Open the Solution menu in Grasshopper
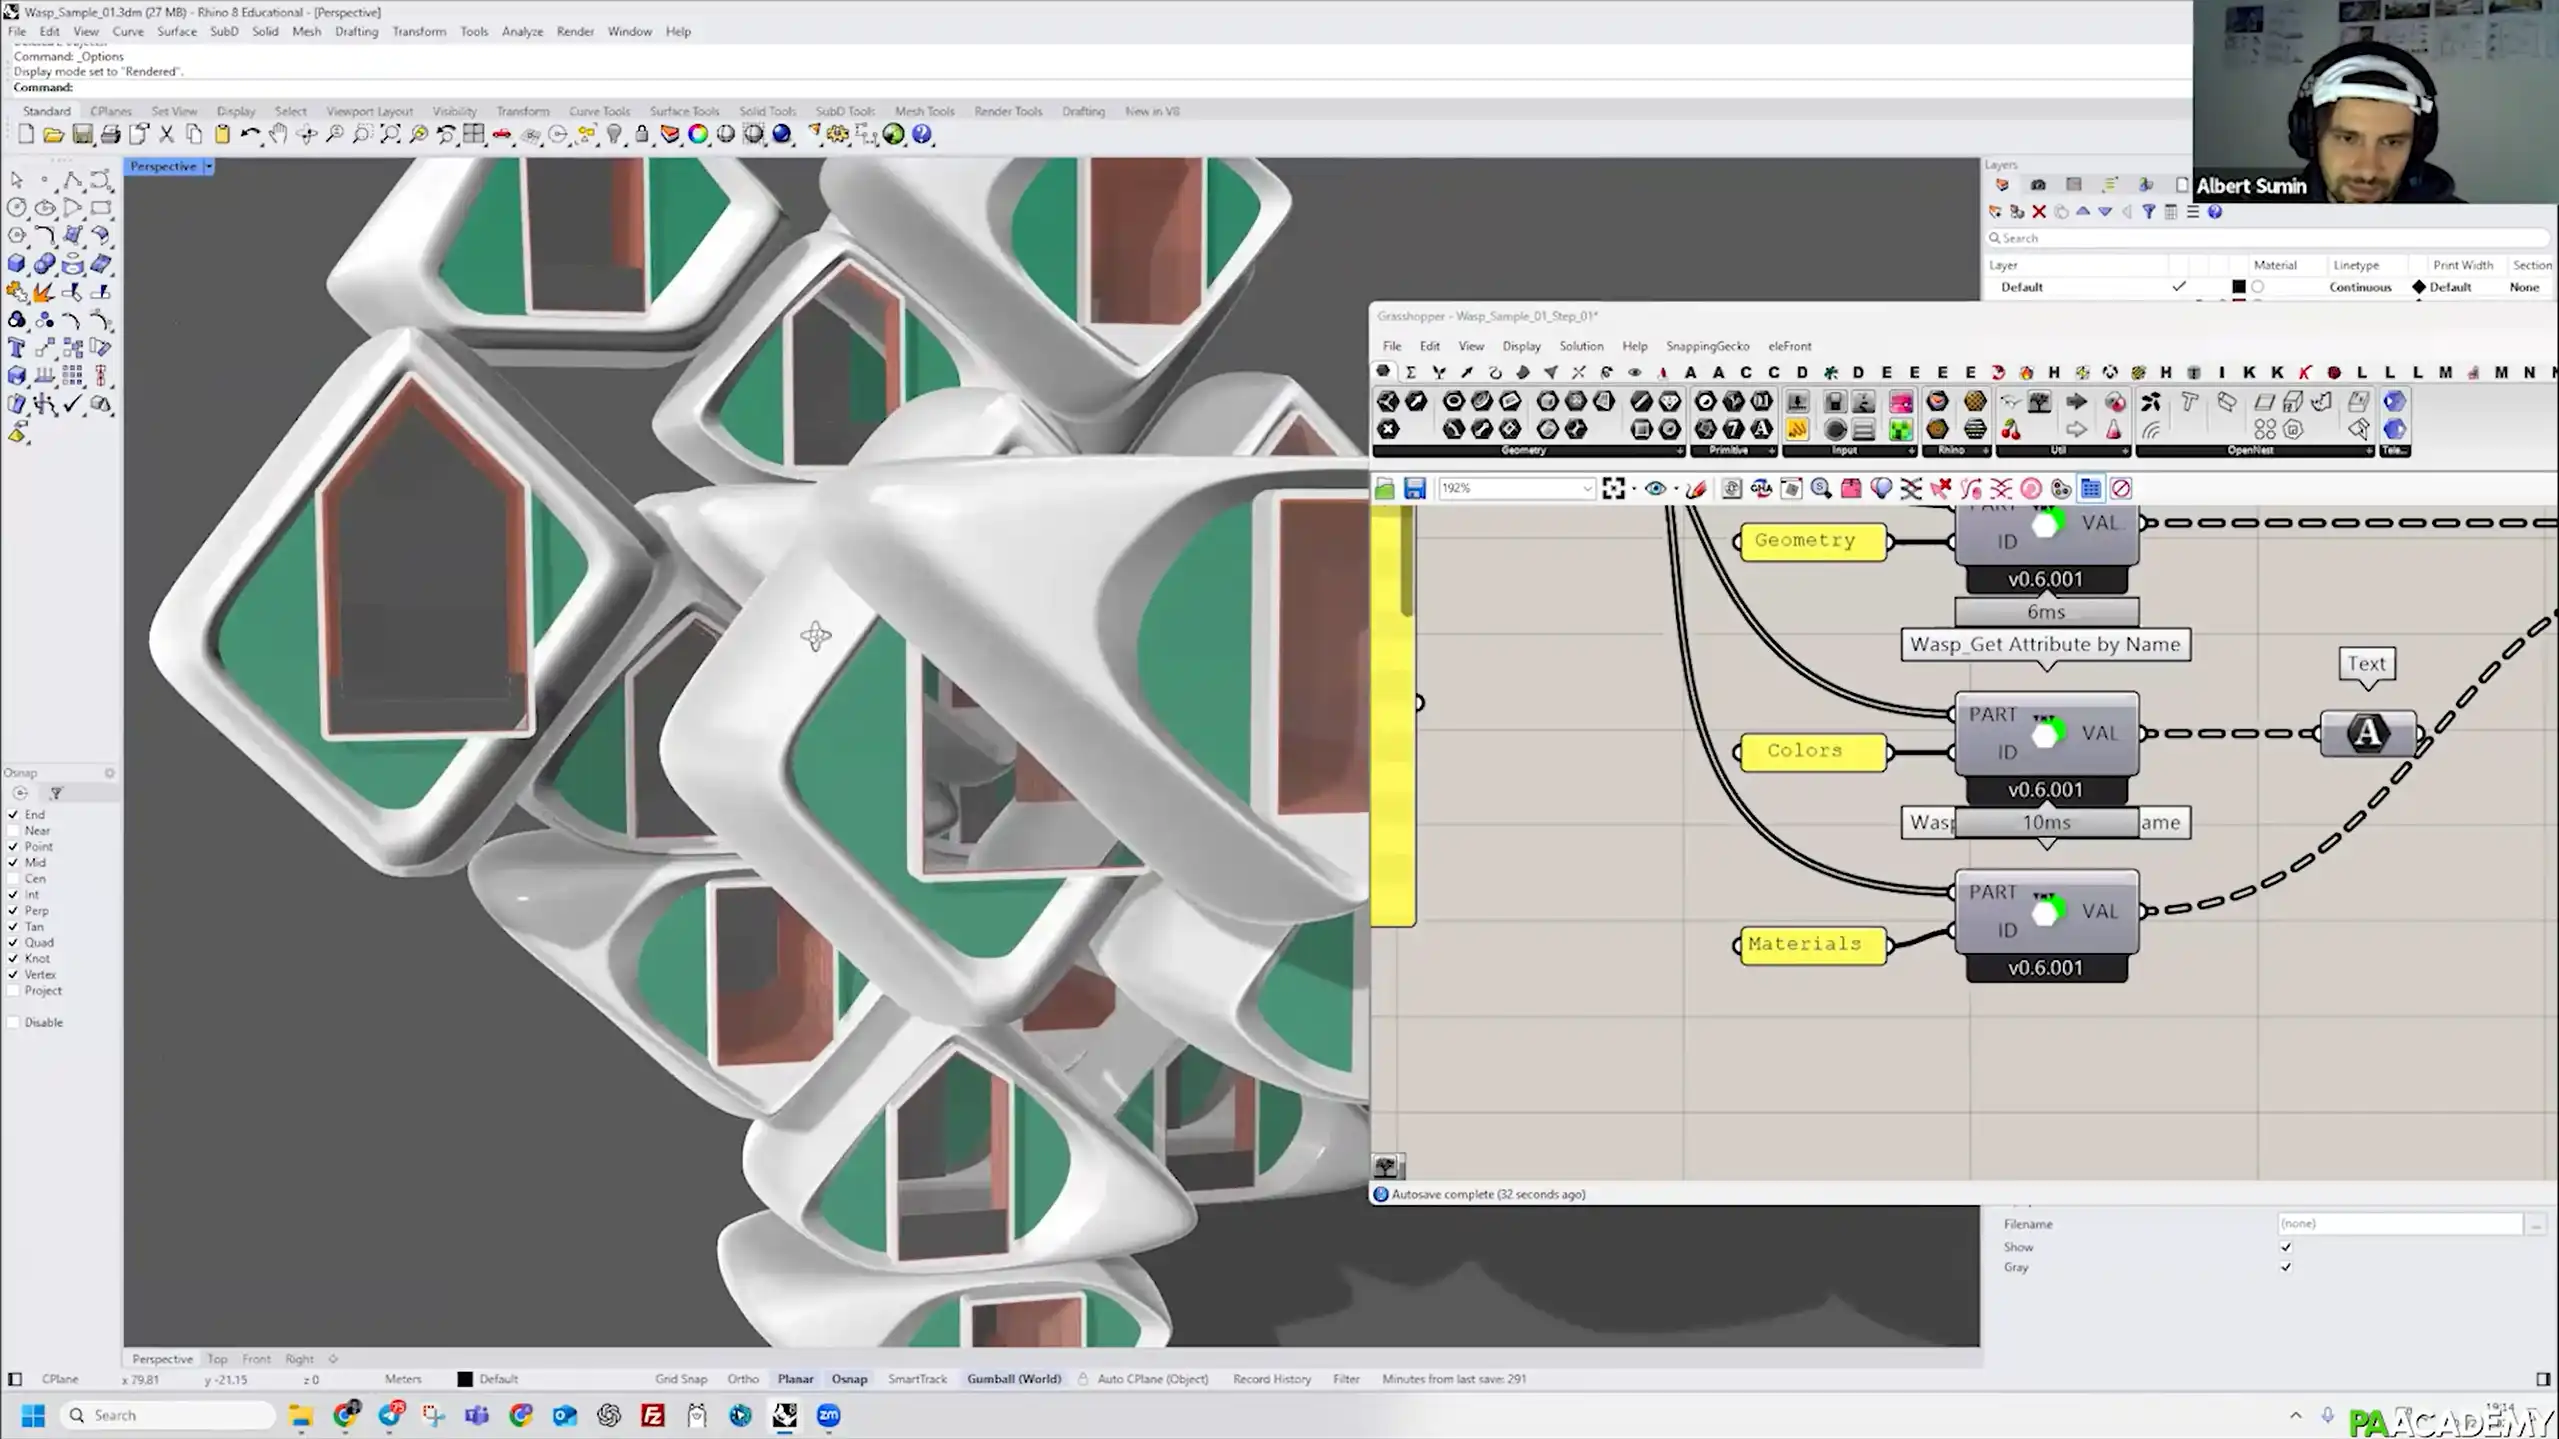The image size is (2559, 1439). 1581,346
